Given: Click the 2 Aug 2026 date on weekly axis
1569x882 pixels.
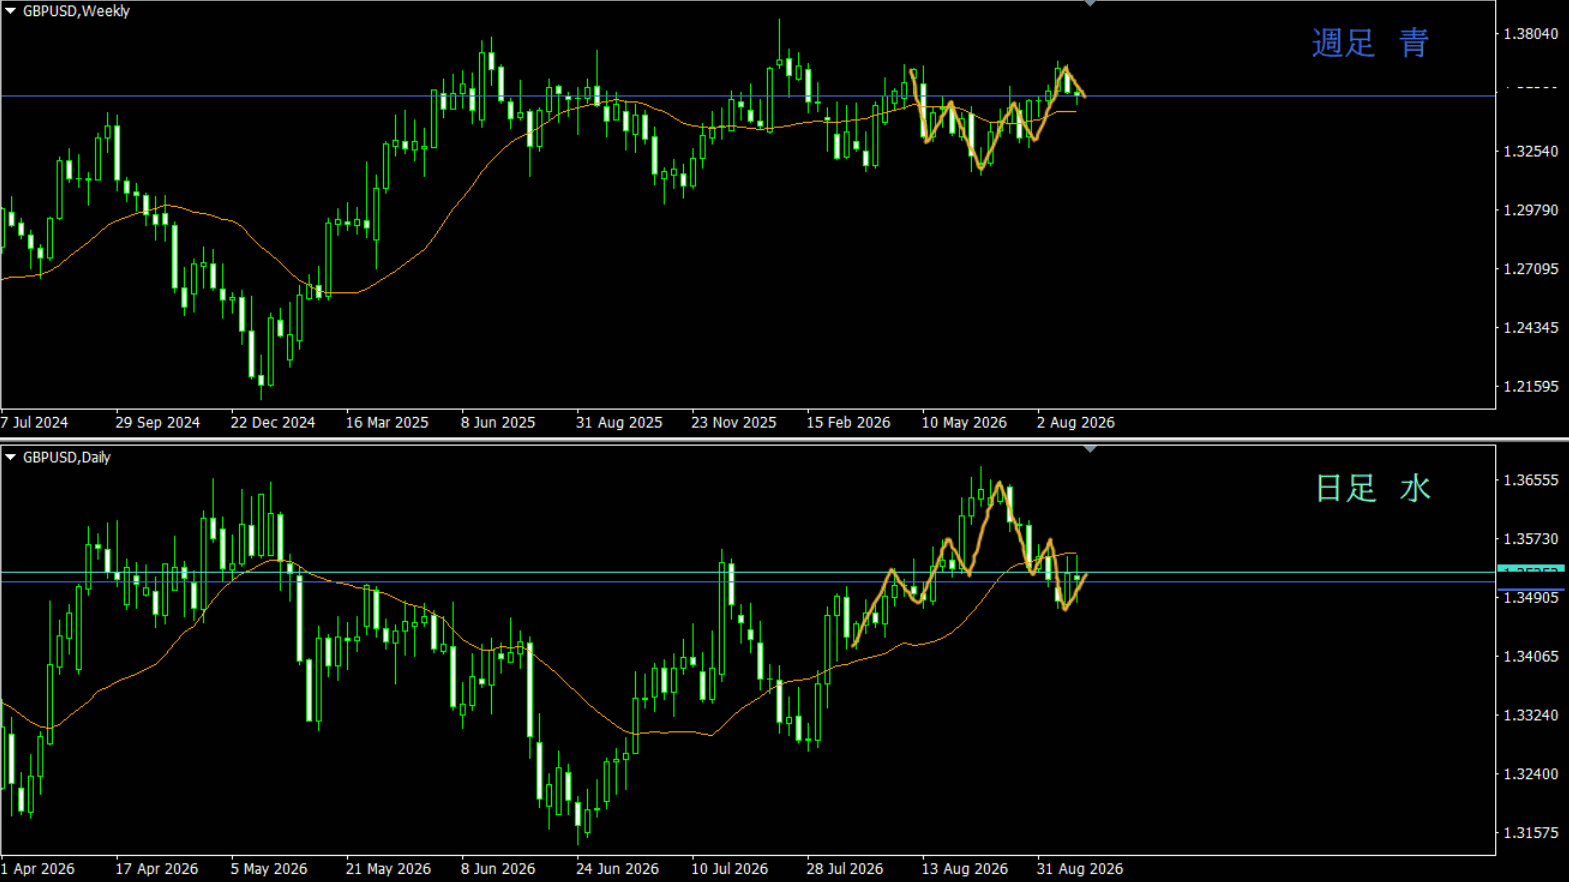Looking at the screenshot, I should pyautogui.click(x=1076, y=422).
